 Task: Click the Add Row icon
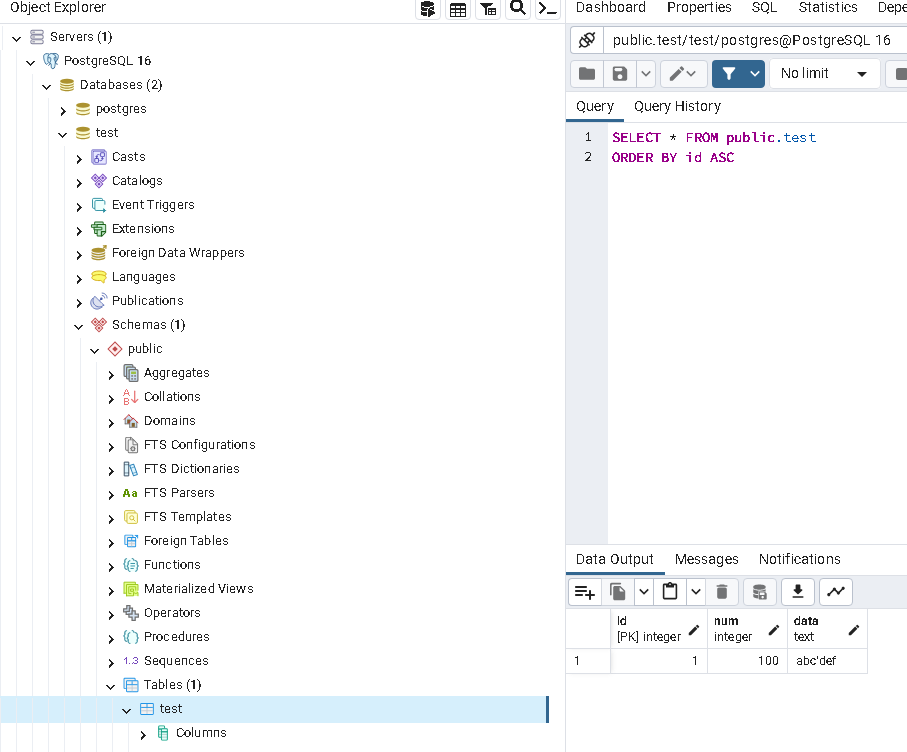pos(584,592)
